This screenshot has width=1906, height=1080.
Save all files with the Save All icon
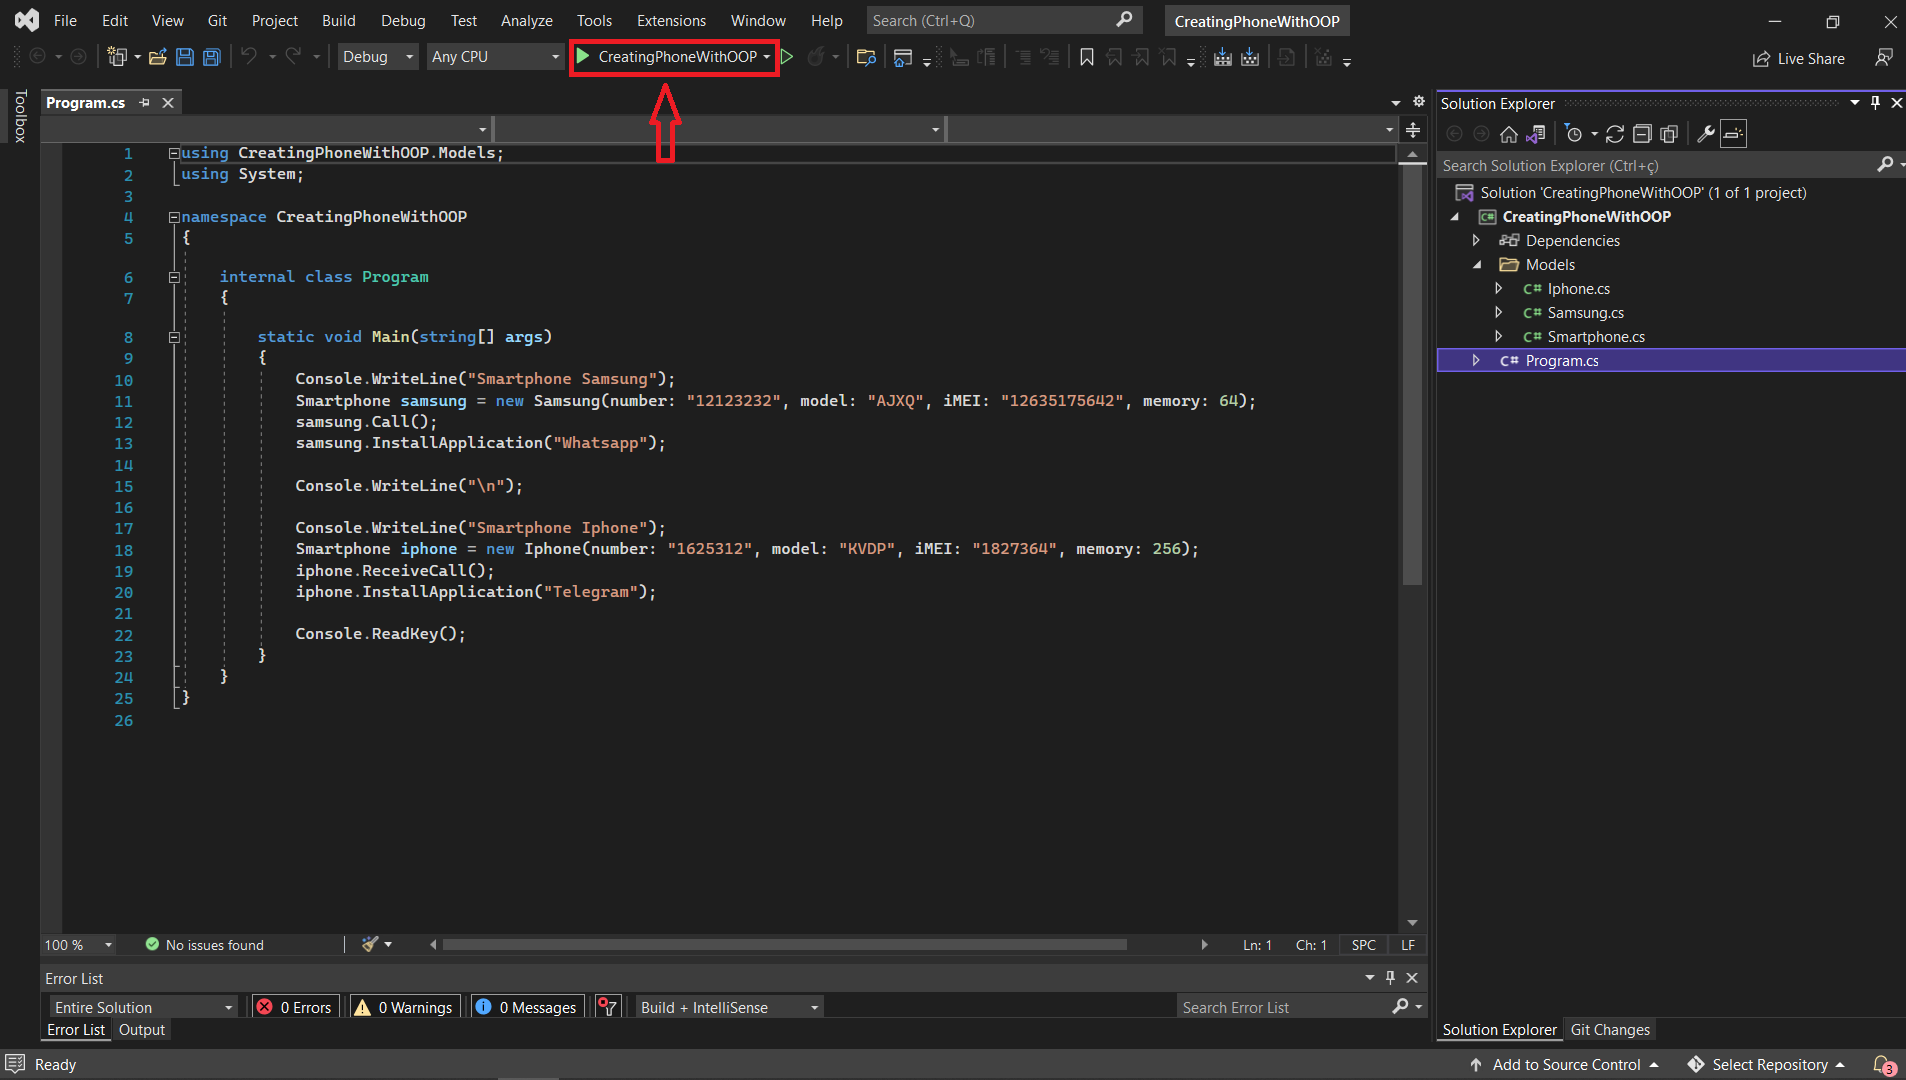coord(211,57)
